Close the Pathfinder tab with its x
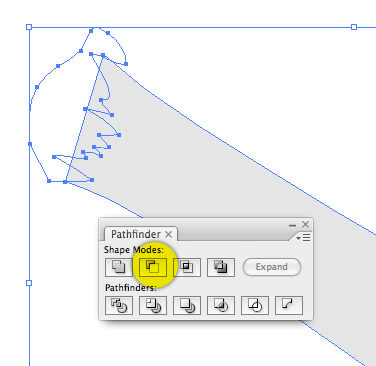This screenshot has height=366, width=376. click(169, 235)
